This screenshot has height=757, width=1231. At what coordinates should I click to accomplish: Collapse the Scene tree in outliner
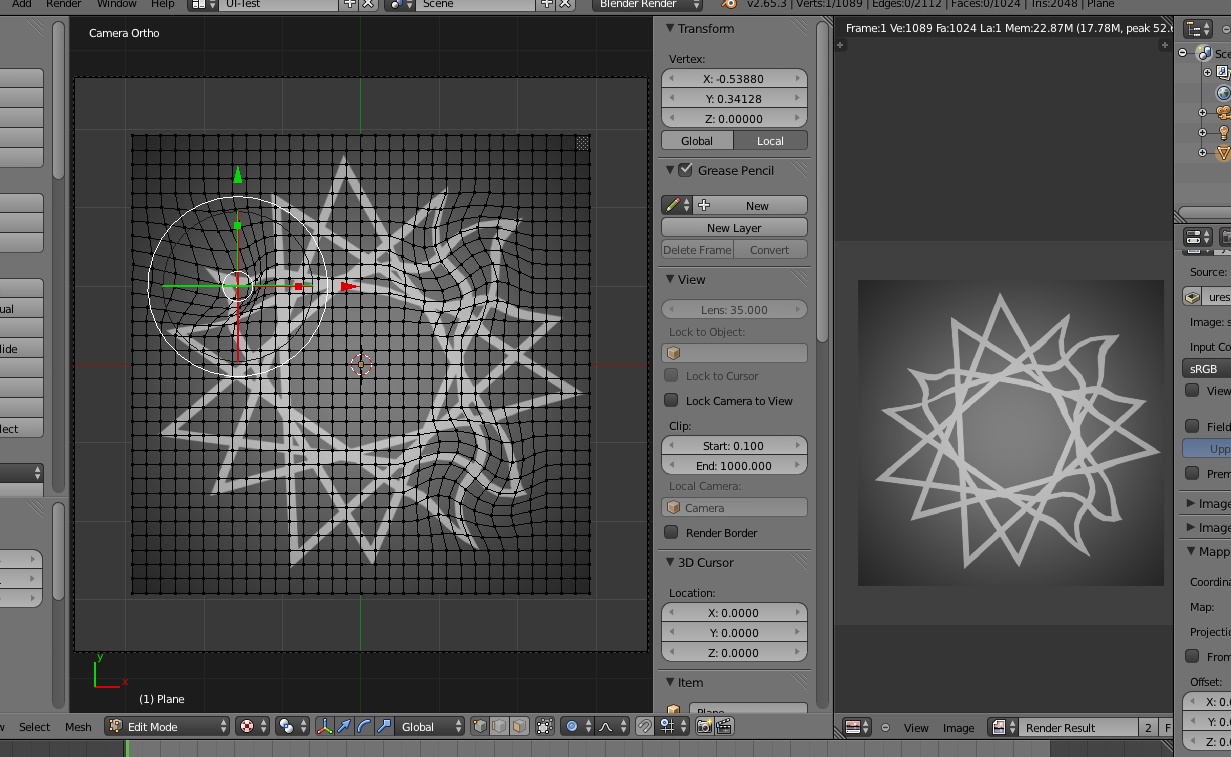pyautogui.click(x=1183, y=53)
